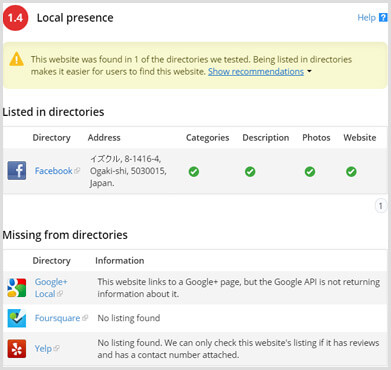
Task: Click the external link icon beside Yelp
Action: 56,348
